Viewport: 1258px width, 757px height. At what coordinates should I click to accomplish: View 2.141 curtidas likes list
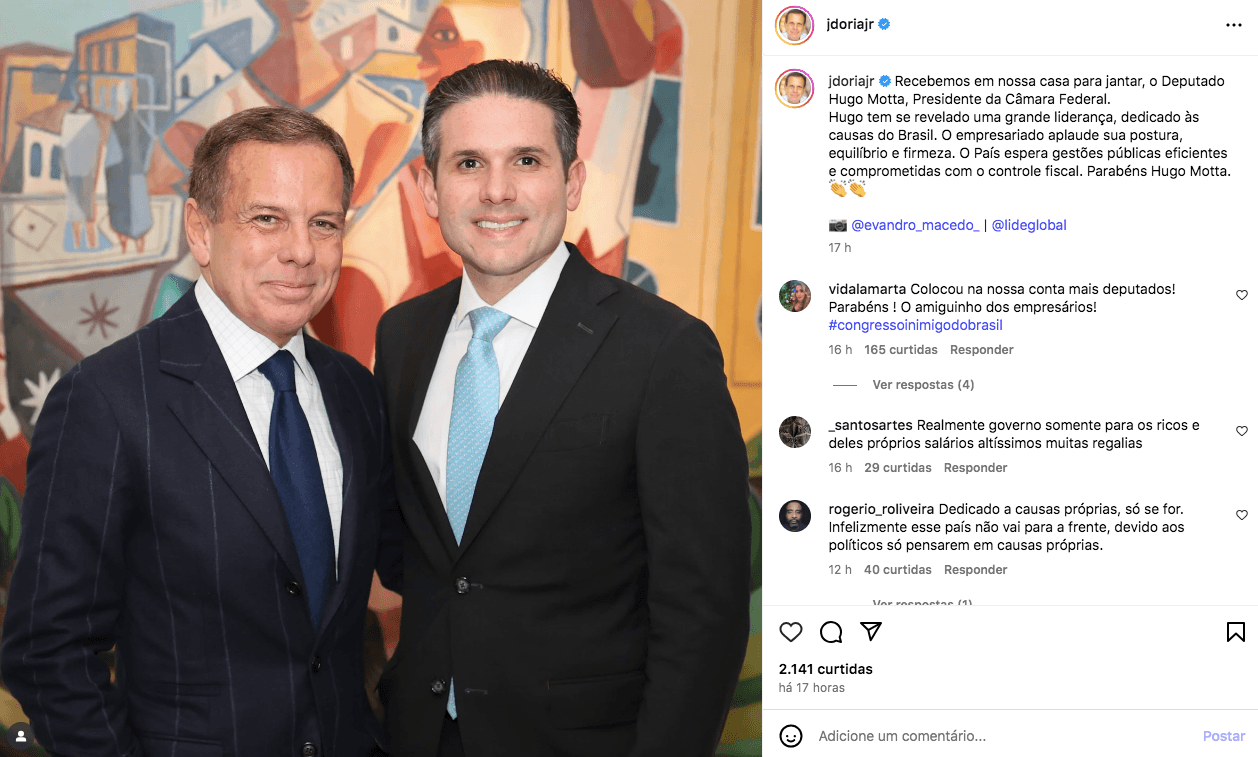click(826, 669)
